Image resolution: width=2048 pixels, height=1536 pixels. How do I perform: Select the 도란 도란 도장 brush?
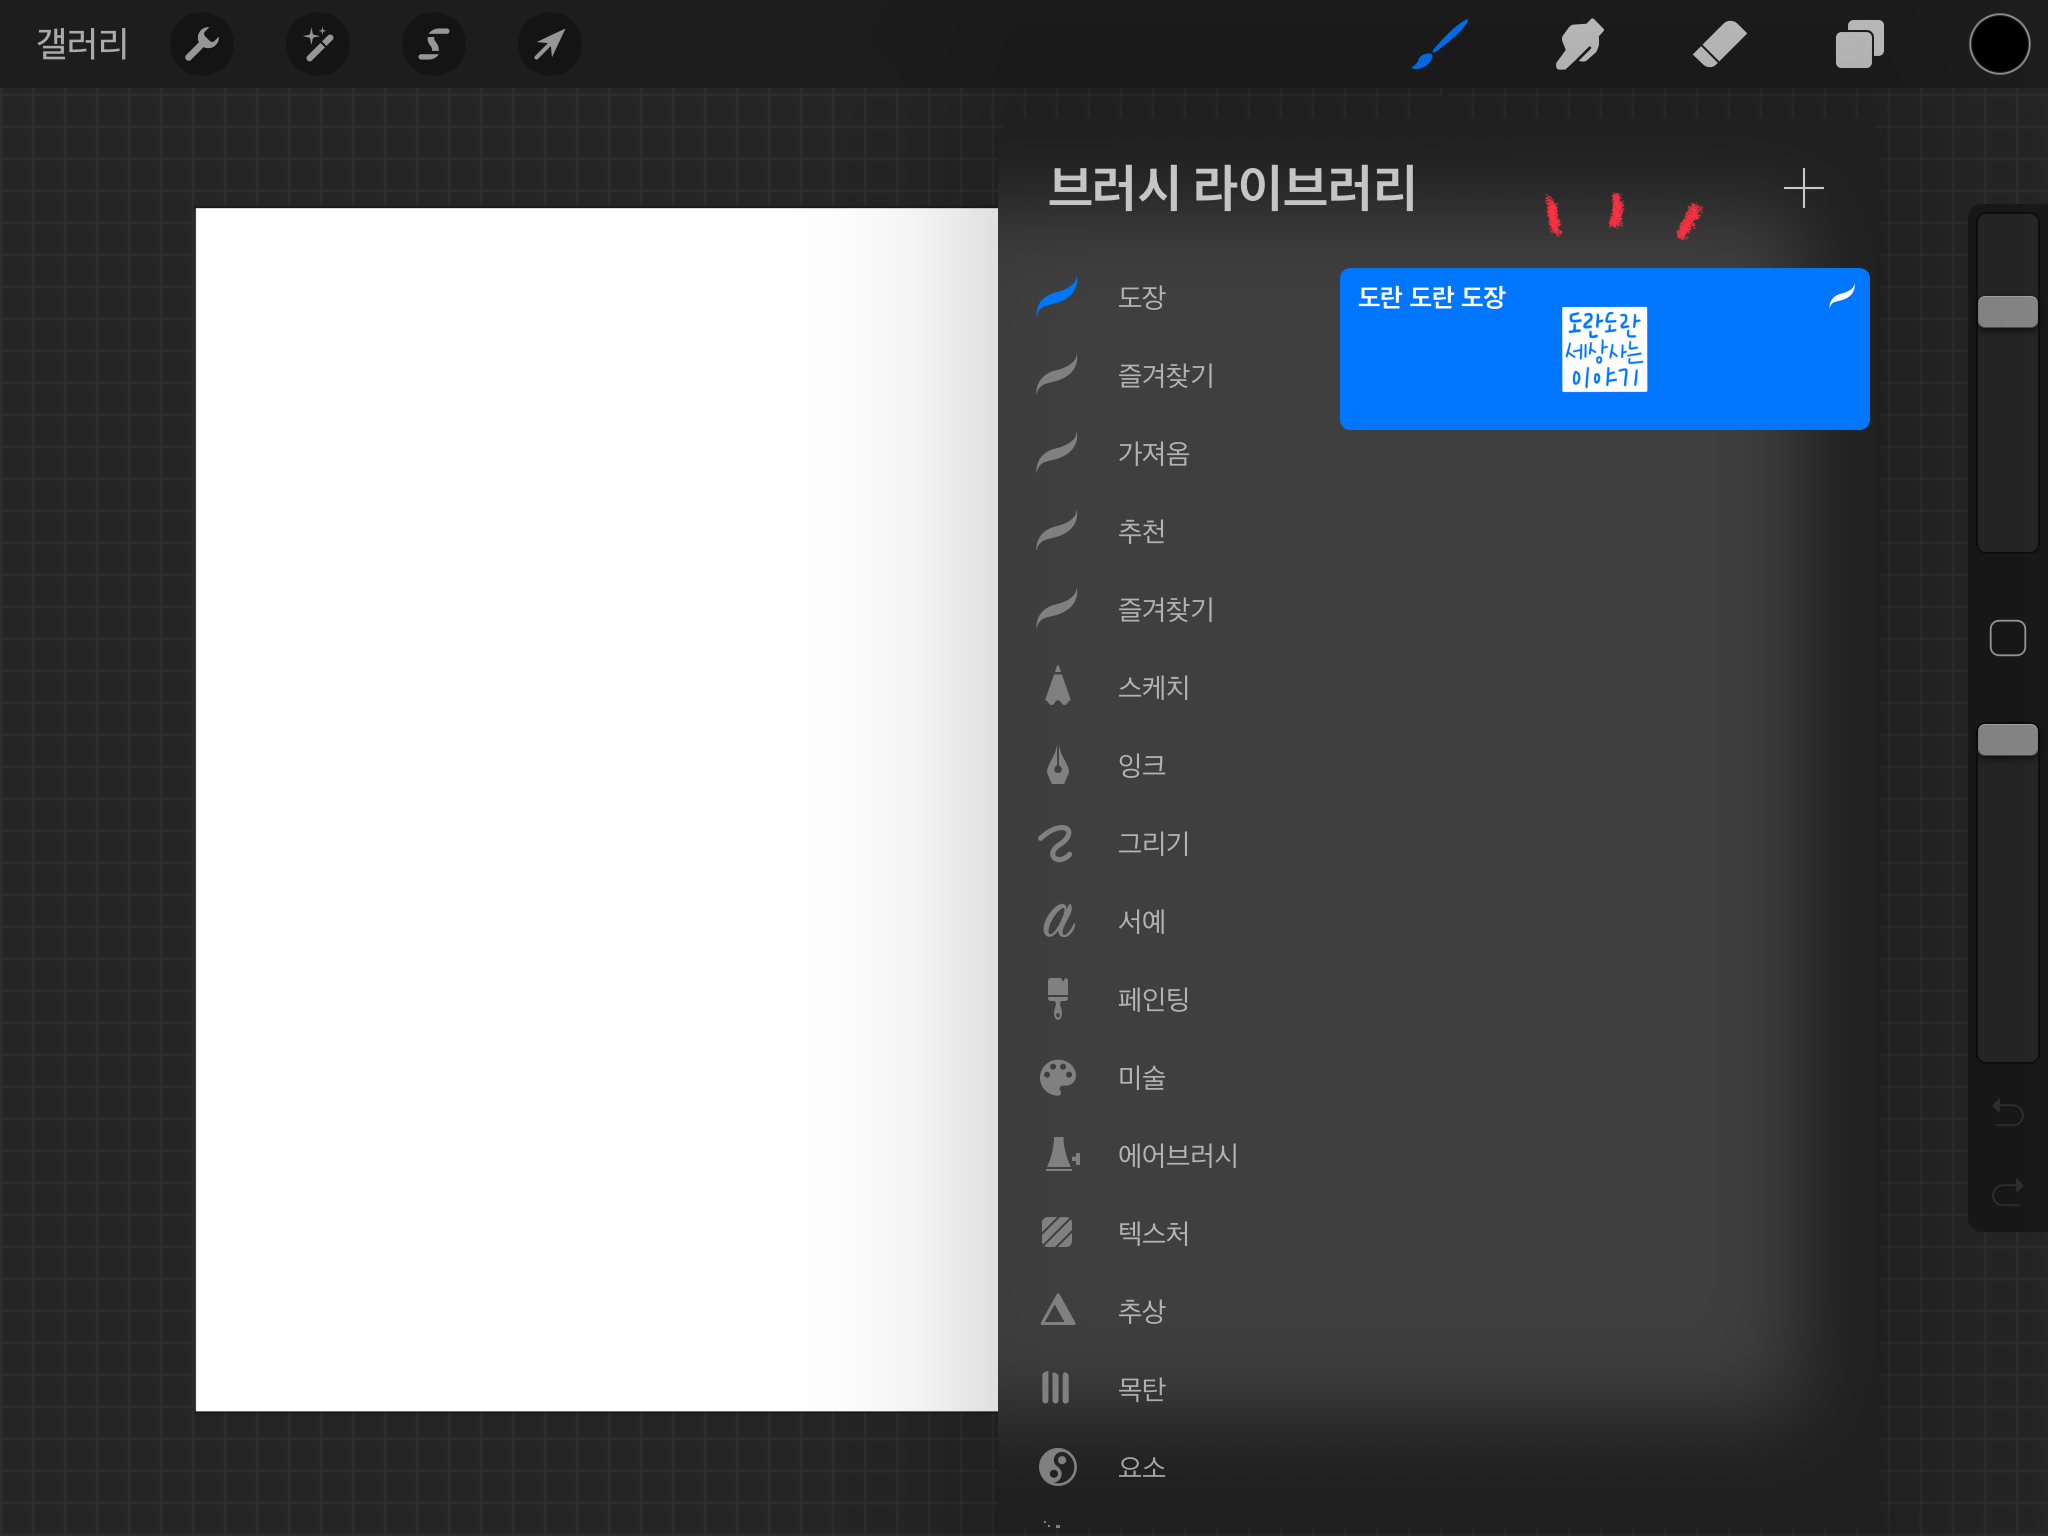tap(1604, 348)
